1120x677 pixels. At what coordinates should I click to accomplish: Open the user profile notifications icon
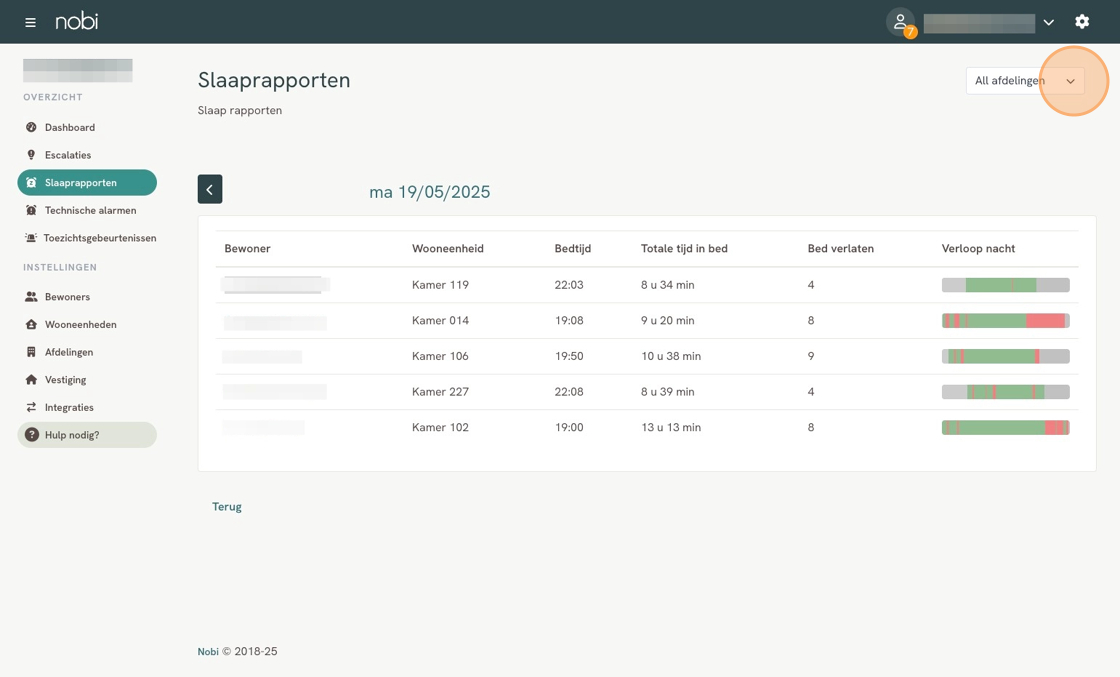(900, 22)
